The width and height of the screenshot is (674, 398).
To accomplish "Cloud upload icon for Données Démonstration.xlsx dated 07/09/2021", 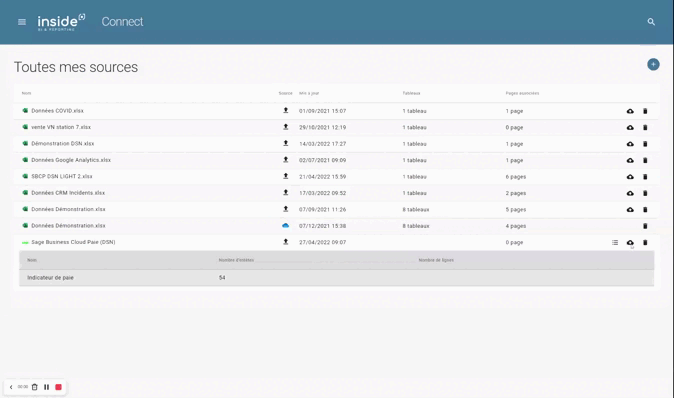I will click(x=630, y=209).
